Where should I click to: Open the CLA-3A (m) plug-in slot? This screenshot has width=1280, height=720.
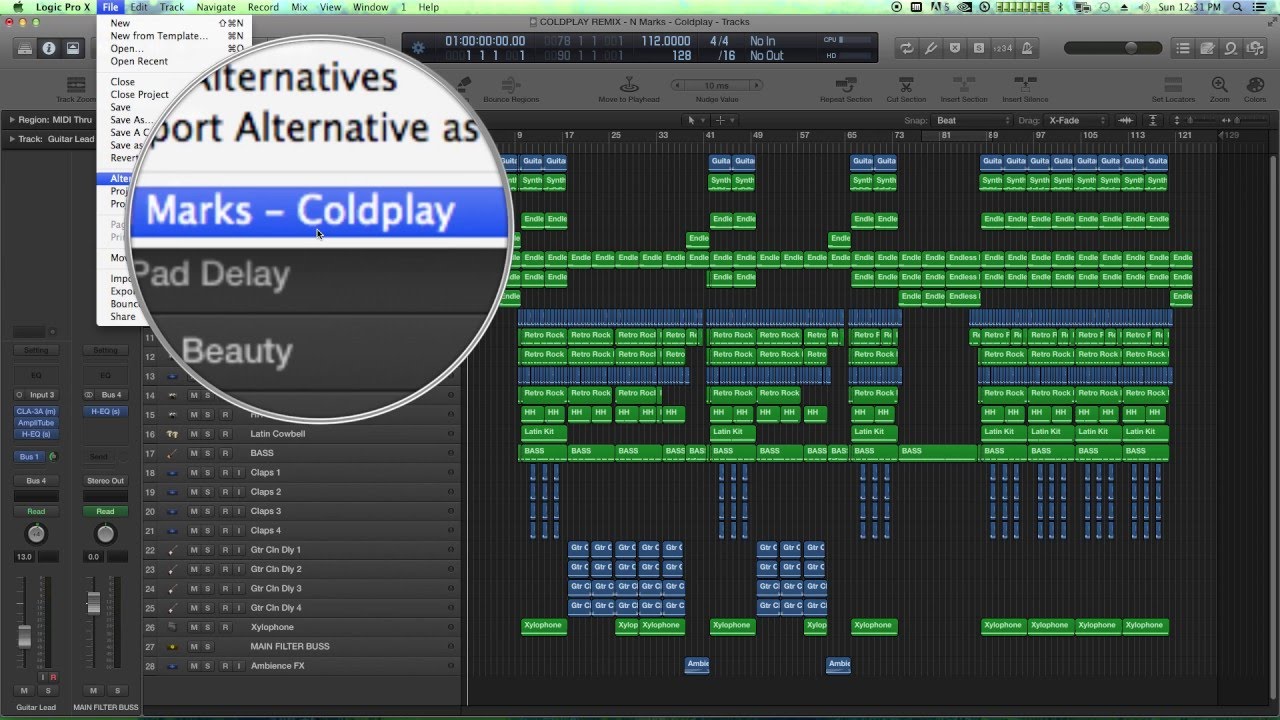pos(36,412)
